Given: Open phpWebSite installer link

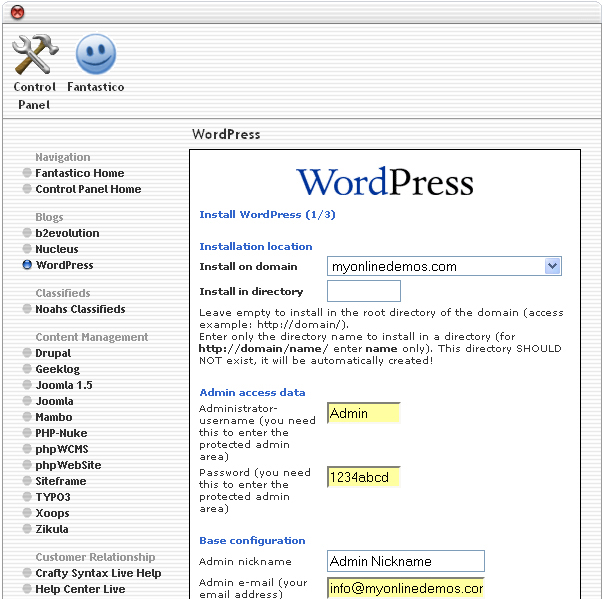Looking at the screenshot, I should click(x=68, y=465).
